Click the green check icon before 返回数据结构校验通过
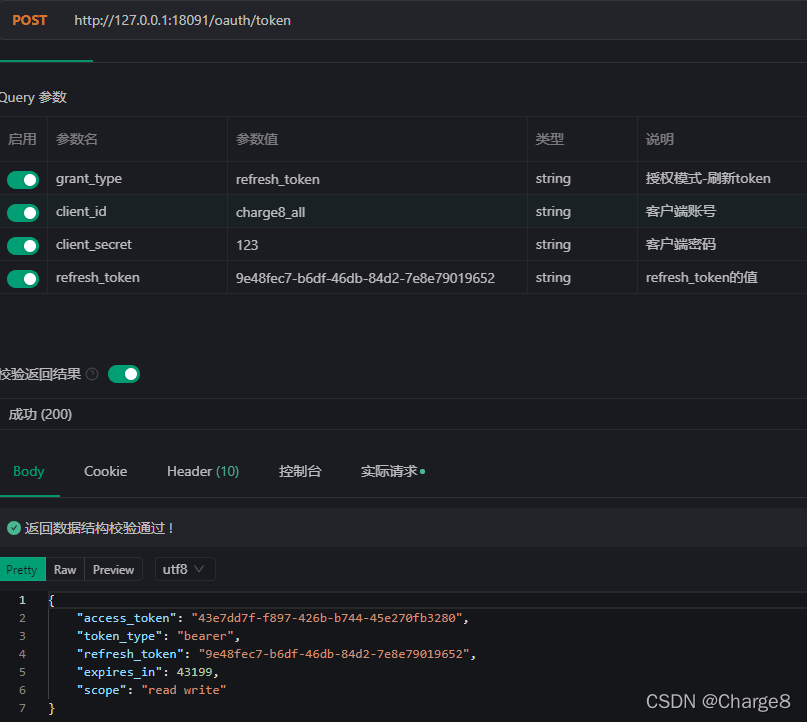The height and width of the screenshot is (722, 807). pyautogui.click(x=13, y=528)
